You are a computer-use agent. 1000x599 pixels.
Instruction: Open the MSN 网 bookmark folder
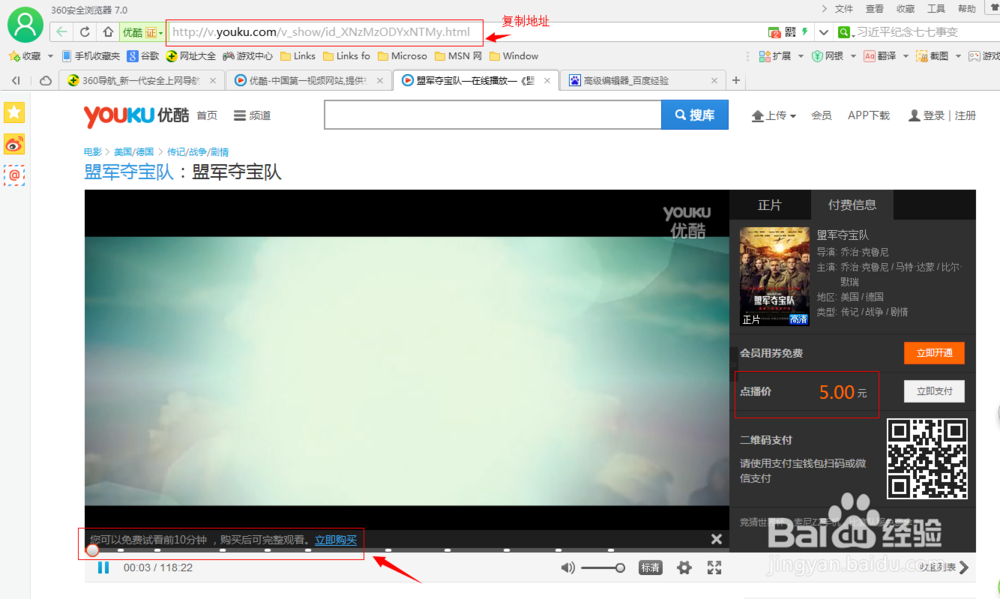[458, 56]
